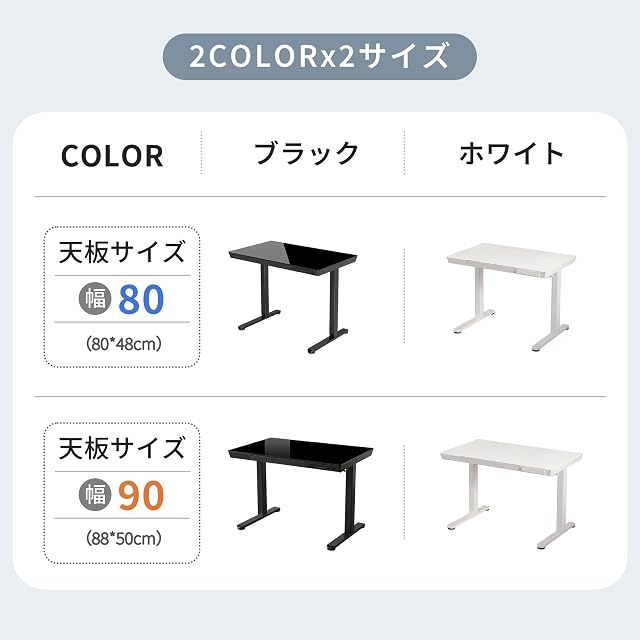Select the ブラック color column label
640x640 pixels.
306,153
